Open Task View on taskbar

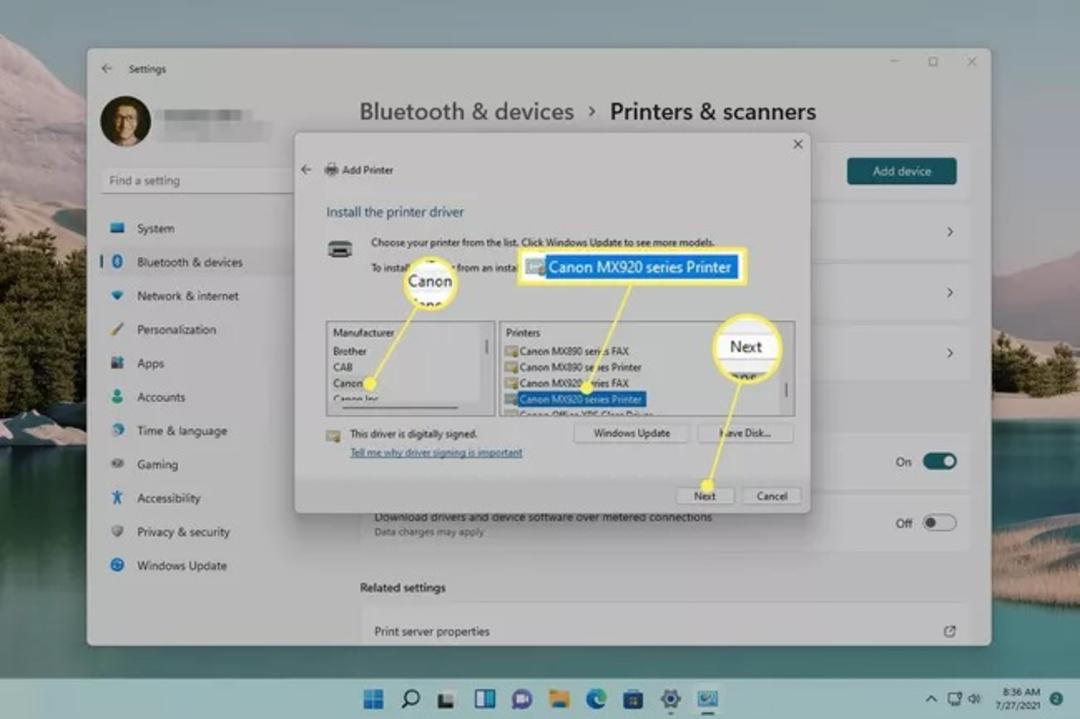(x=446, y=700)
